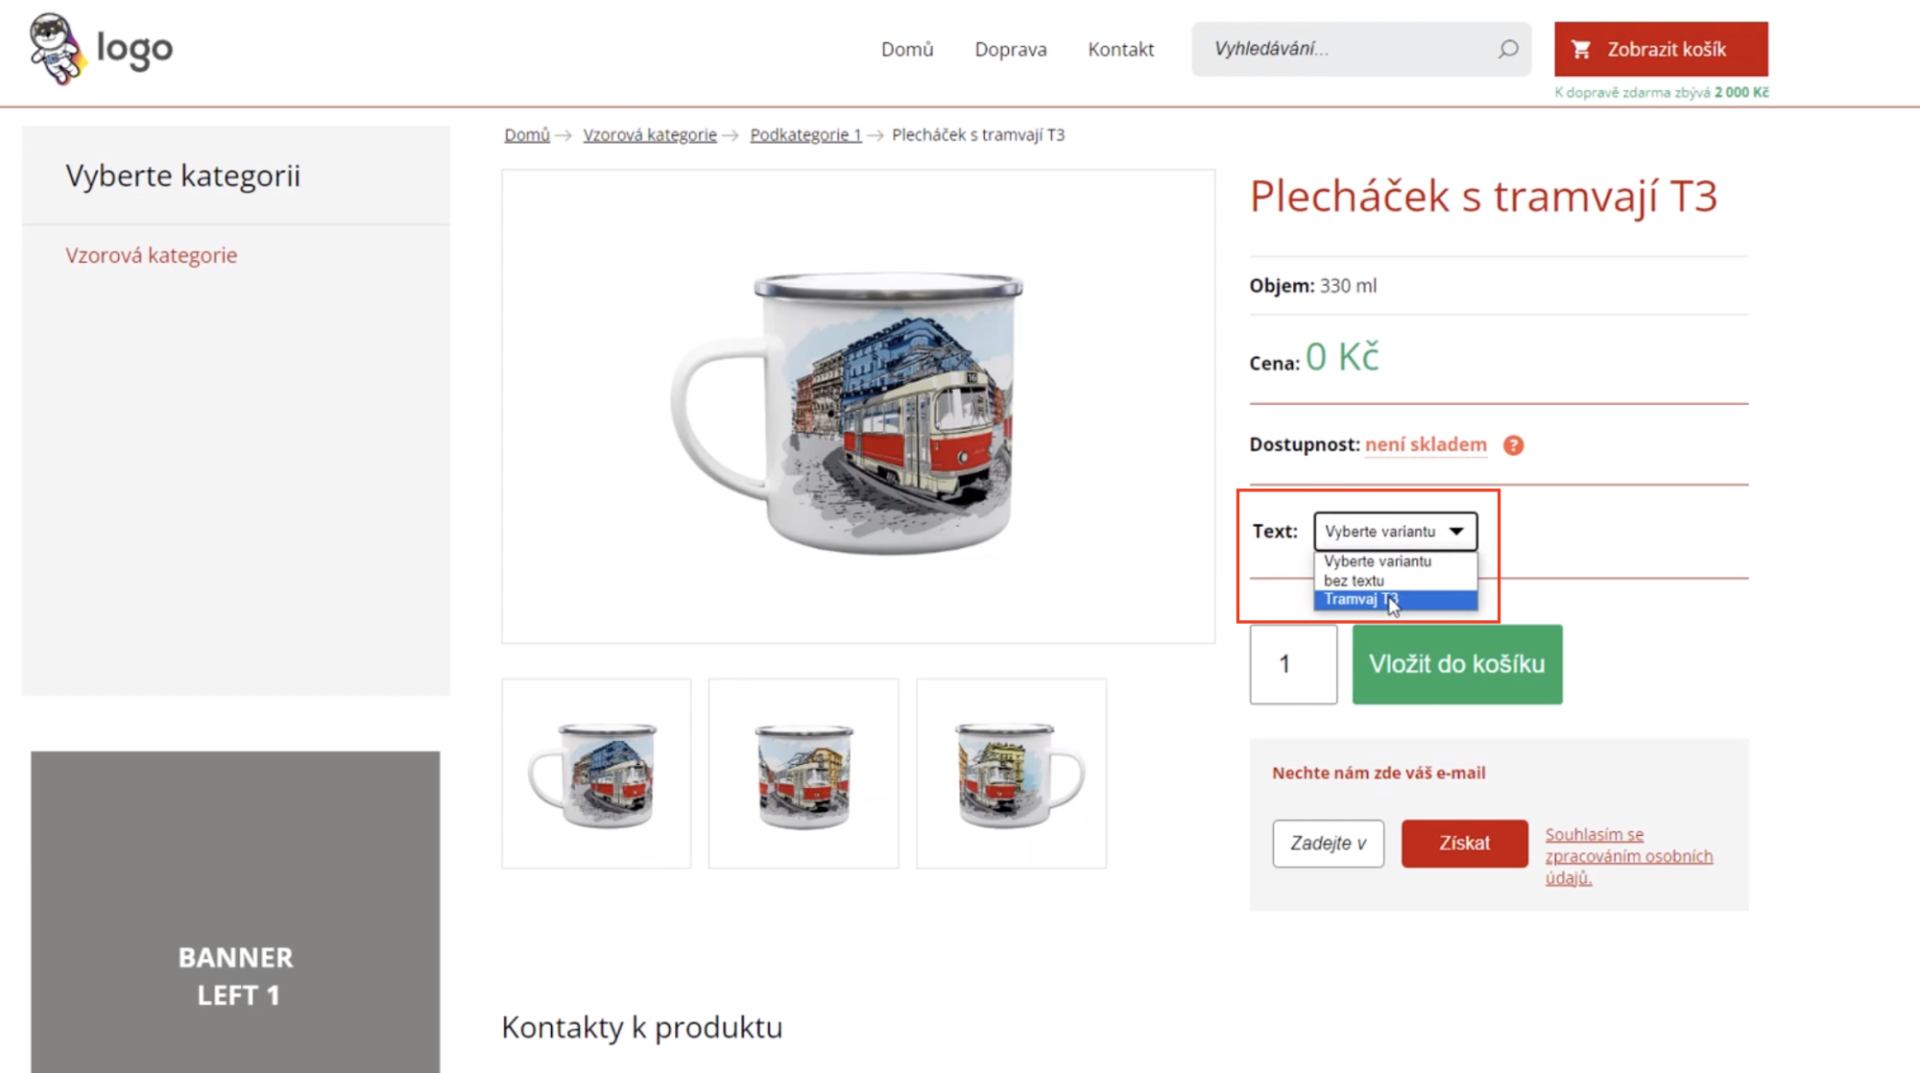Screen dimensions: 1920x1073
Task: Click the orange availability help icon
Action: tap(1513, 445)
